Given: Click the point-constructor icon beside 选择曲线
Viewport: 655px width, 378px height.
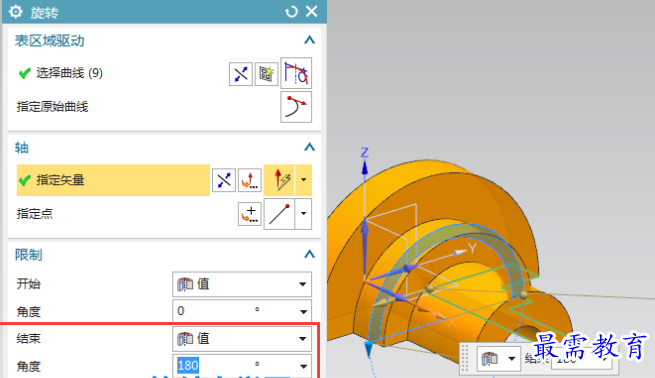Looking at the screenshot, I should [x=241, y=74].
